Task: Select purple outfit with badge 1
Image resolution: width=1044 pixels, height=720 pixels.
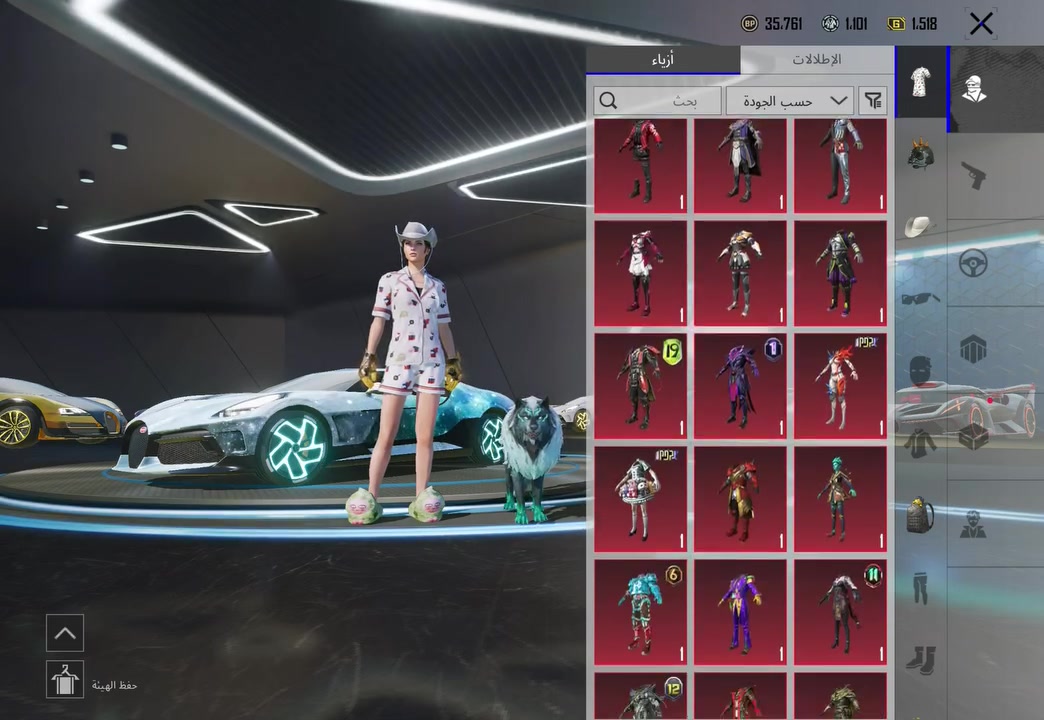Action: point(740,386)
